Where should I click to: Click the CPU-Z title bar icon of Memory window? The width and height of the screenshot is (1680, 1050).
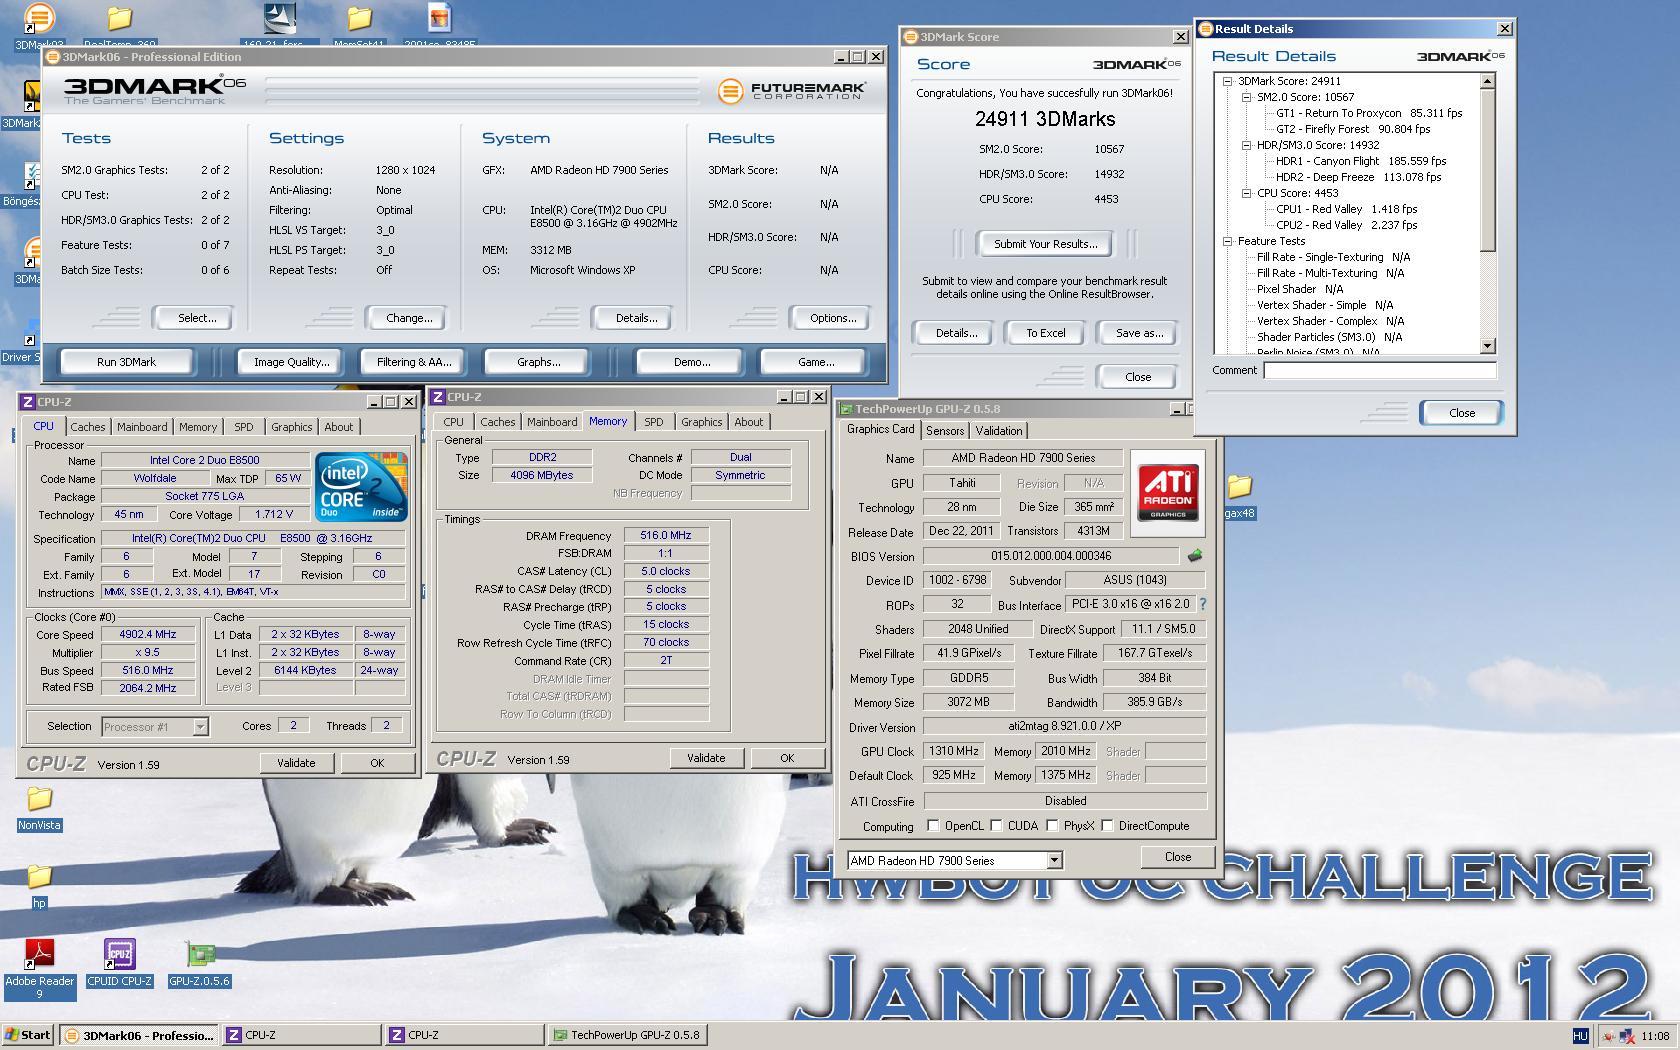coord(438,397)
